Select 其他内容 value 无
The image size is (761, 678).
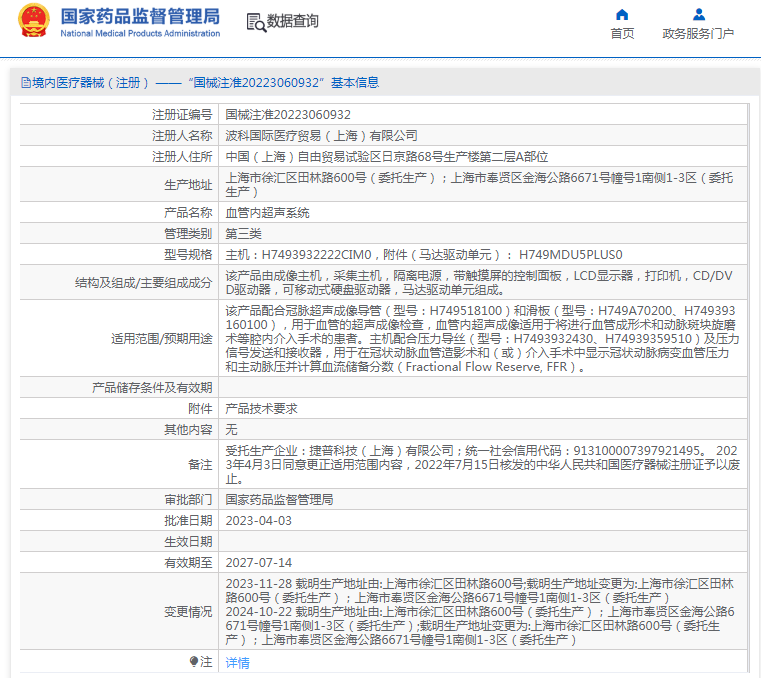coord(232,430)
